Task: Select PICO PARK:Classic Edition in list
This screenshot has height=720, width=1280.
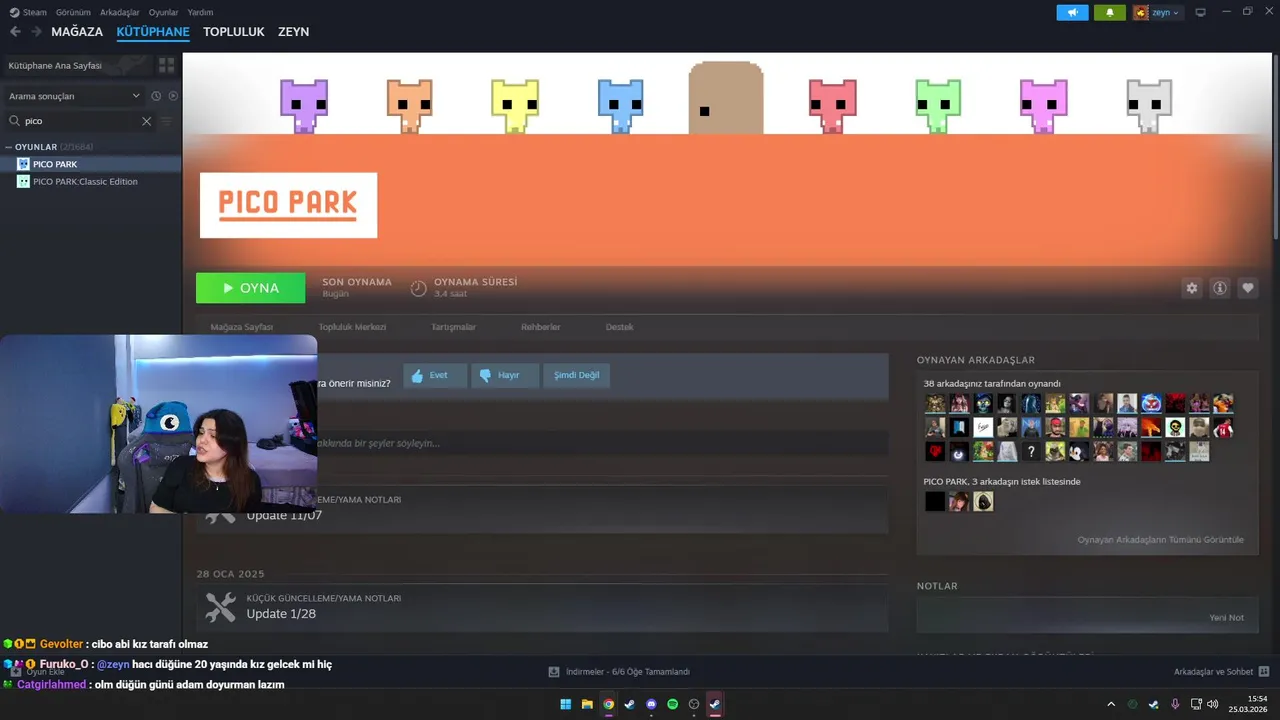Action: coord(91,182)
